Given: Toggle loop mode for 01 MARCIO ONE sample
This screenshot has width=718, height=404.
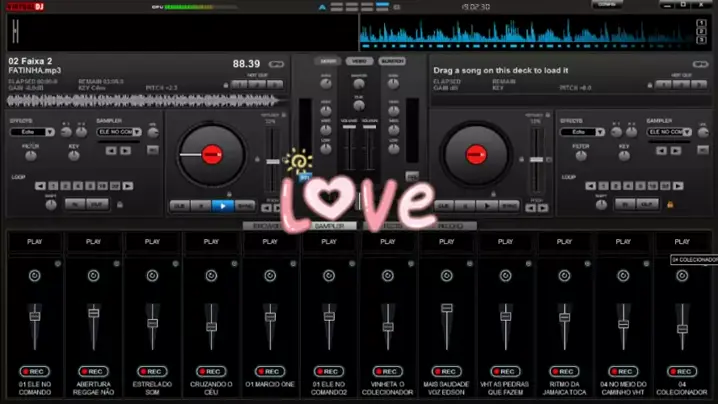Looking at the screenshot, I should (x=270, y=276).
